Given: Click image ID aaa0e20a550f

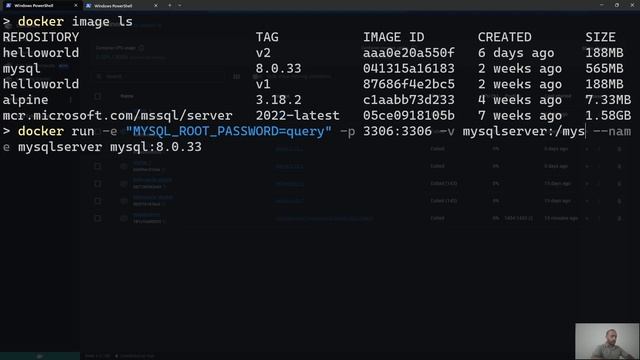Looking at the screenshot, I should coord(409,53).
